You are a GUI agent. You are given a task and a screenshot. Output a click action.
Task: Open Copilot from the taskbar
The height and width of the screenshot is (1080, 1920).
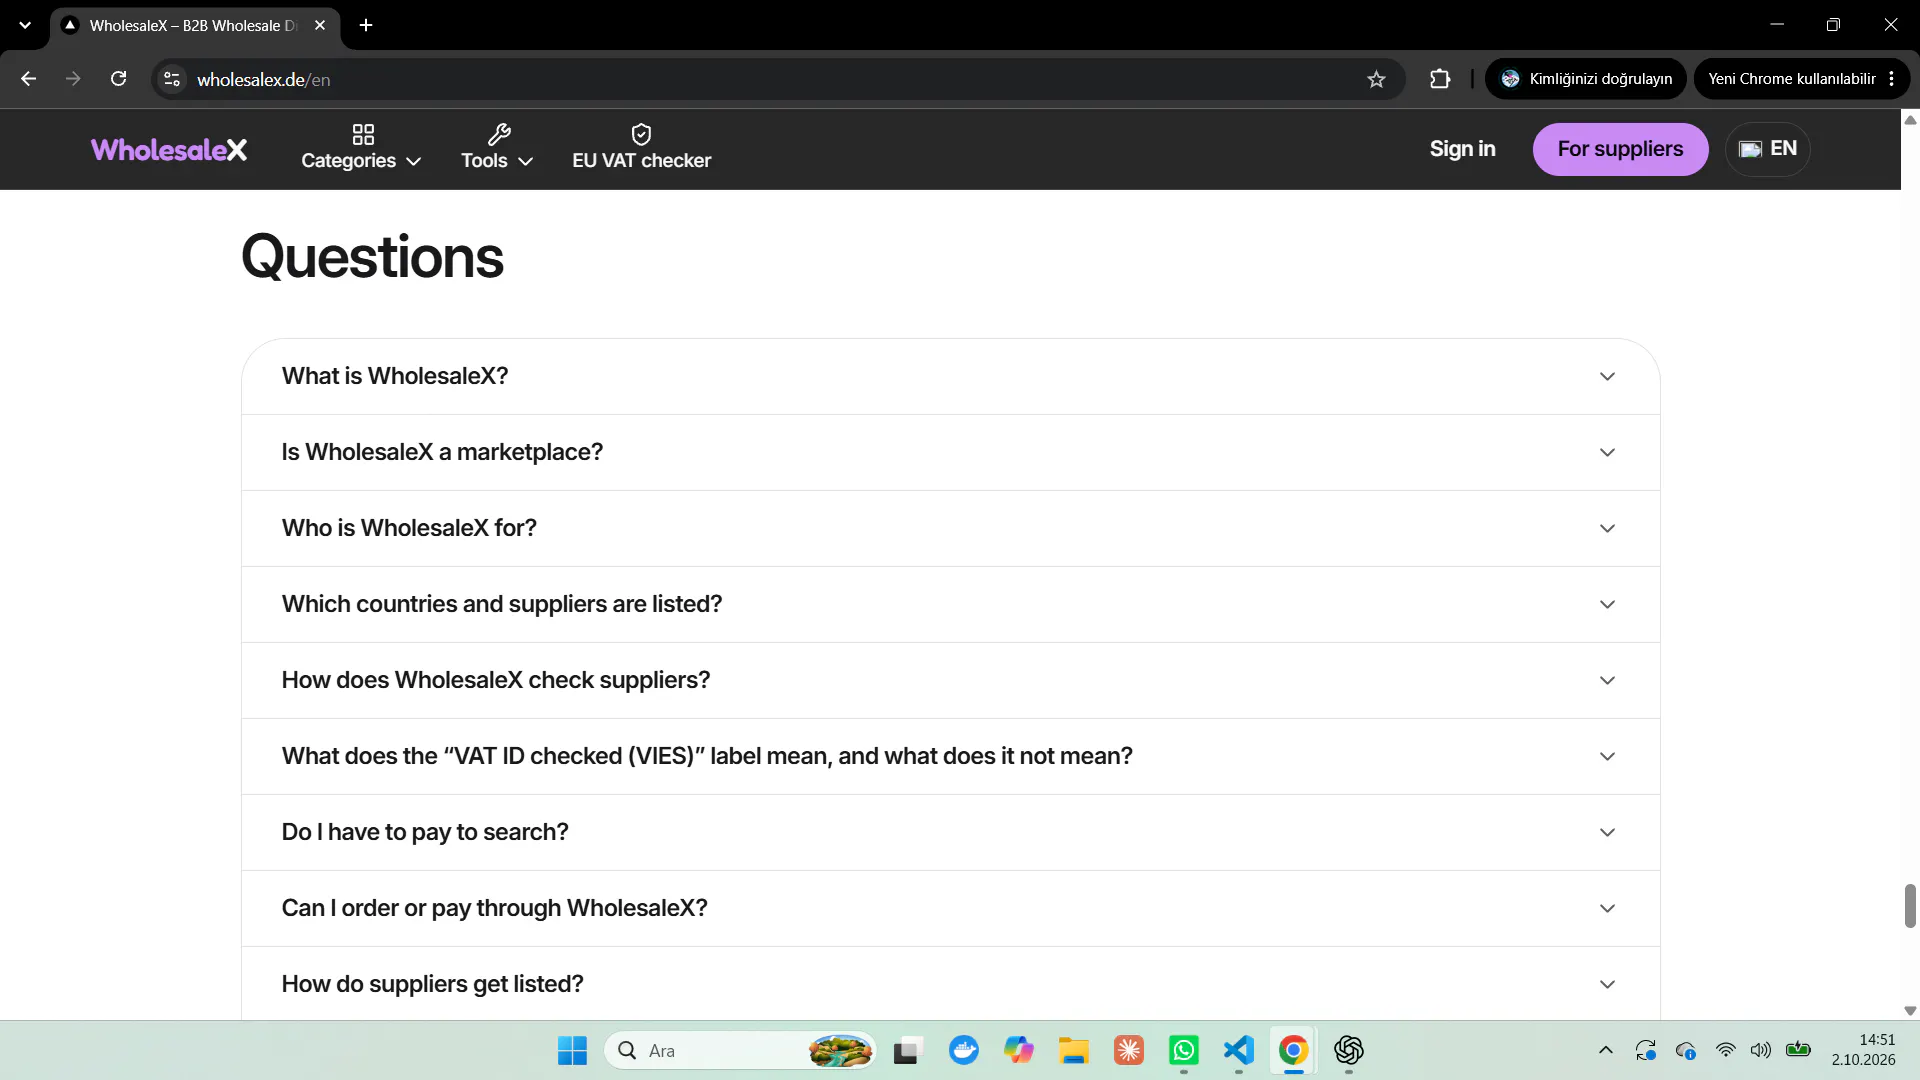pyautogui.click(x=1019, y=1051)
